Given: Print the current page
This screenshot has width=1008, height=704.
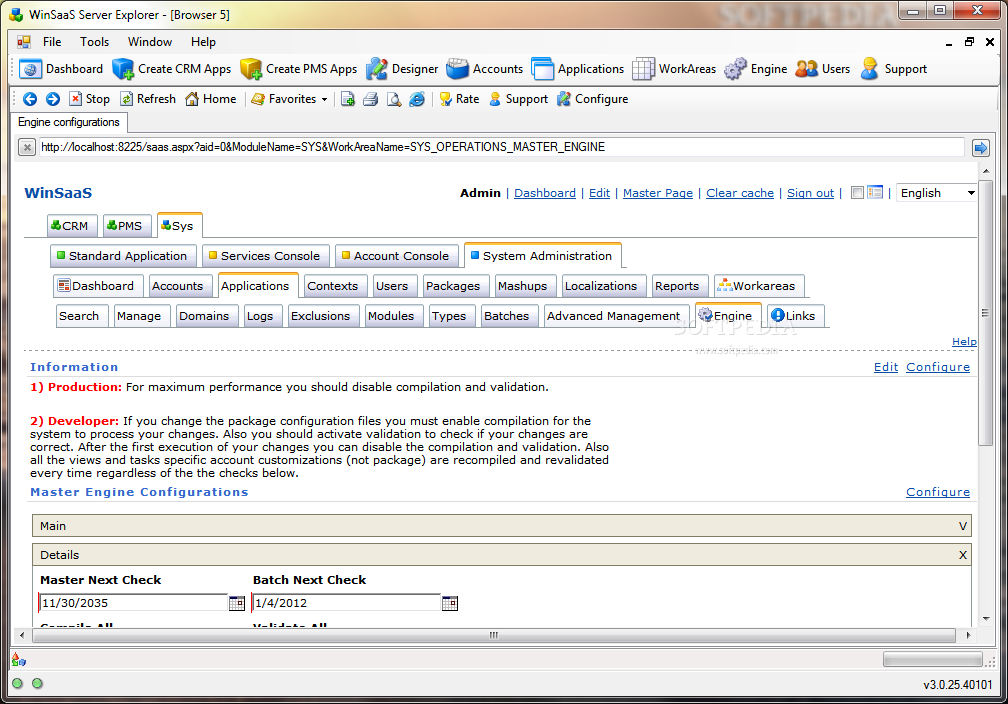Looking at the screenshot, I should tap(370, 99).
